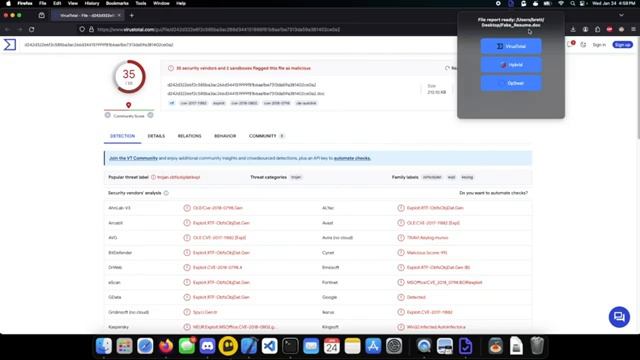Open Finder from the Dock
The image size is (640, 360).
[104, 346]
